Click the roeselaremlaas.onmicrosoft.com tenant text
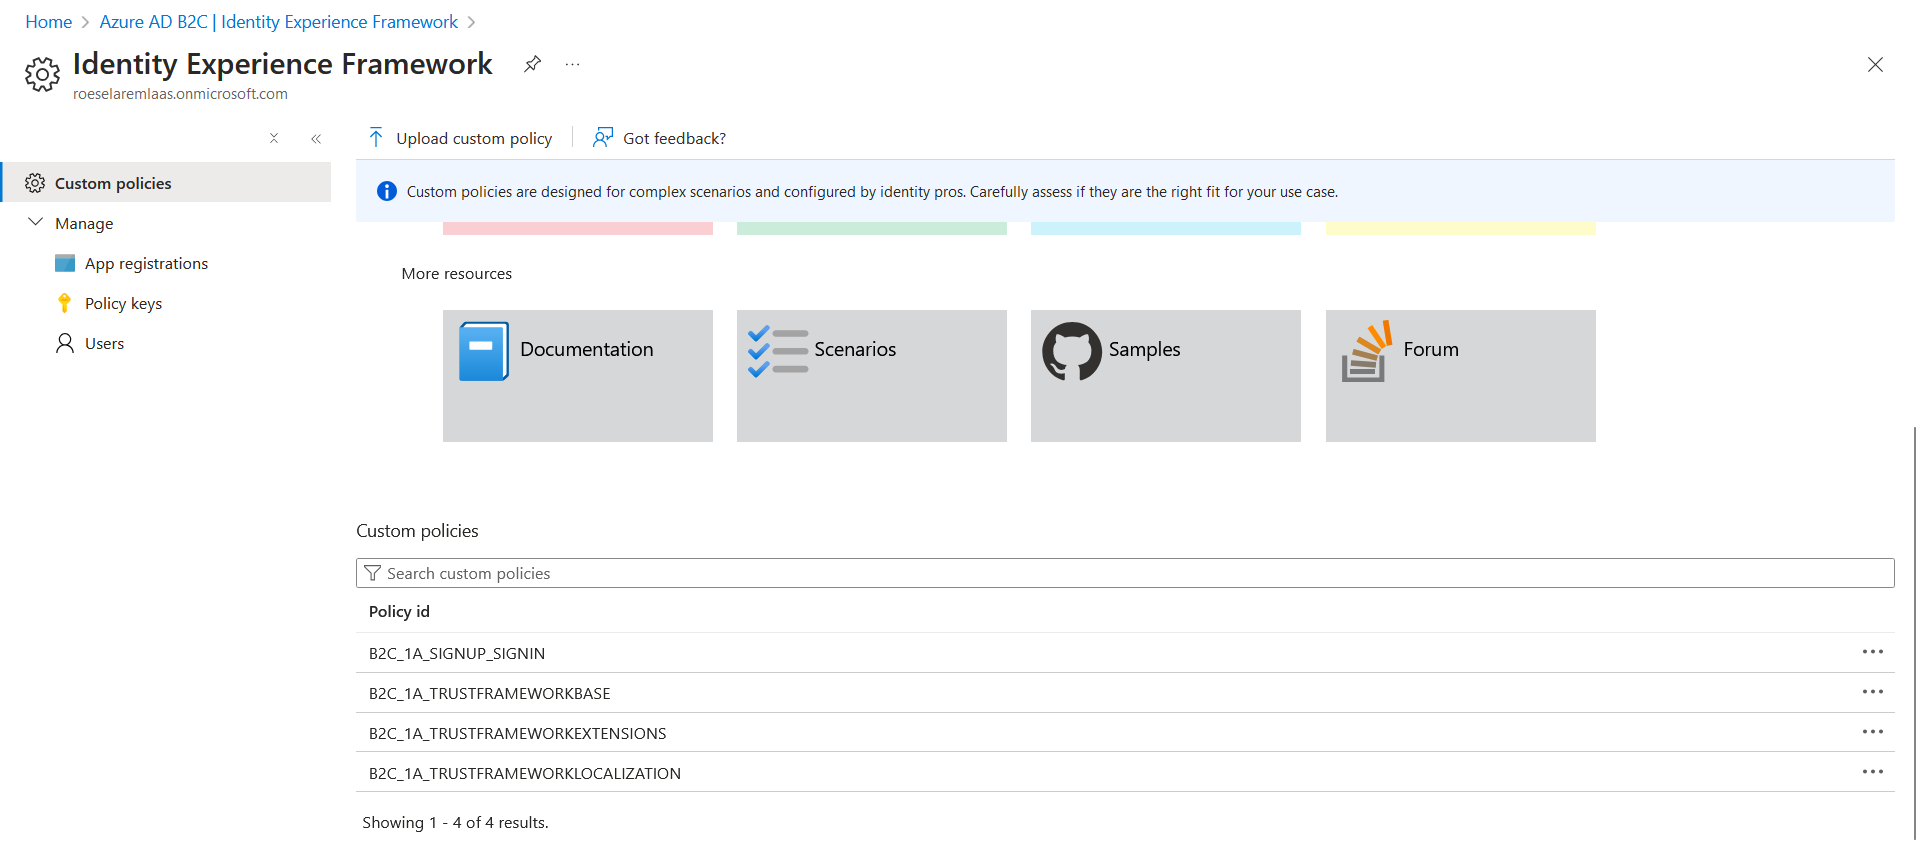1916x863 pixels. [180, 94]
